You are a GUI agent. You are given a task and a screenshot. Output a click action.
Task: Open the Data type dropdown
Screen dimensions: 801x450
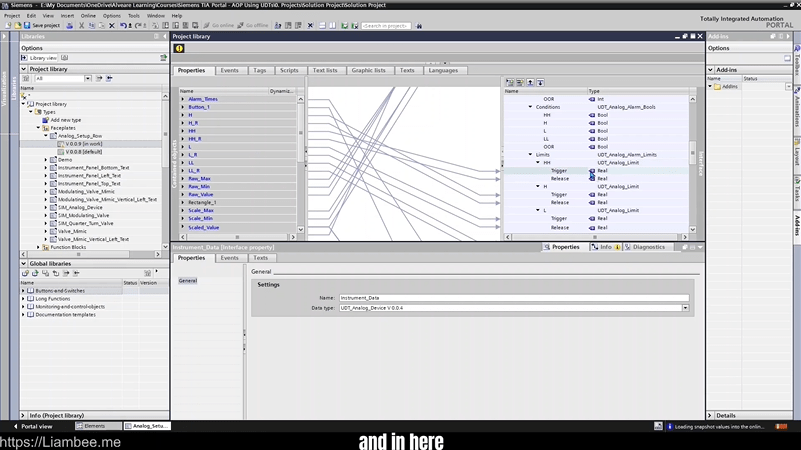[685, 308]
